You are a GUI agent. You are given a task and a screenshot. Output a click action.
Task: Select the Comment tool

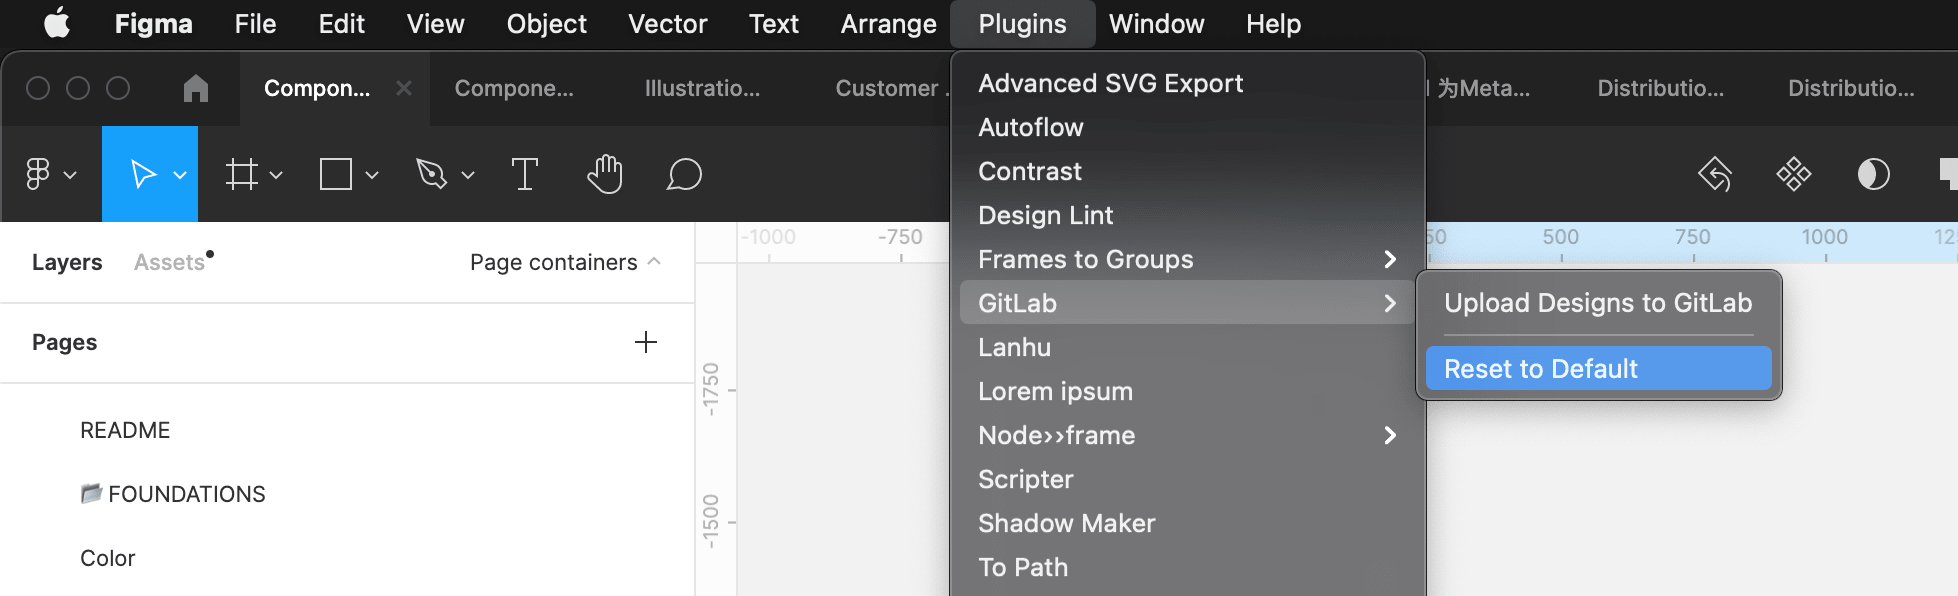tap(684, 174)
